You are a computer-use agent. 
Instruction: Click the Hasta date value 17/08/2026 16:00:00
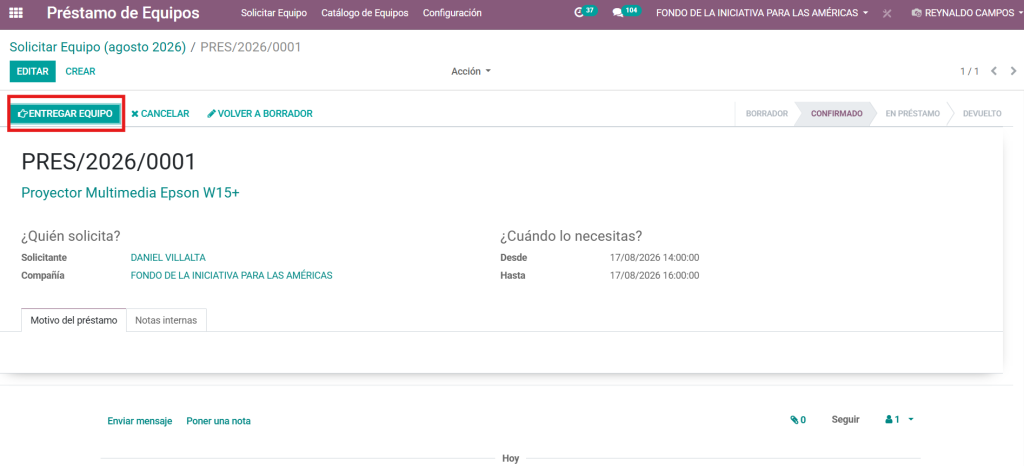point(654,275)
